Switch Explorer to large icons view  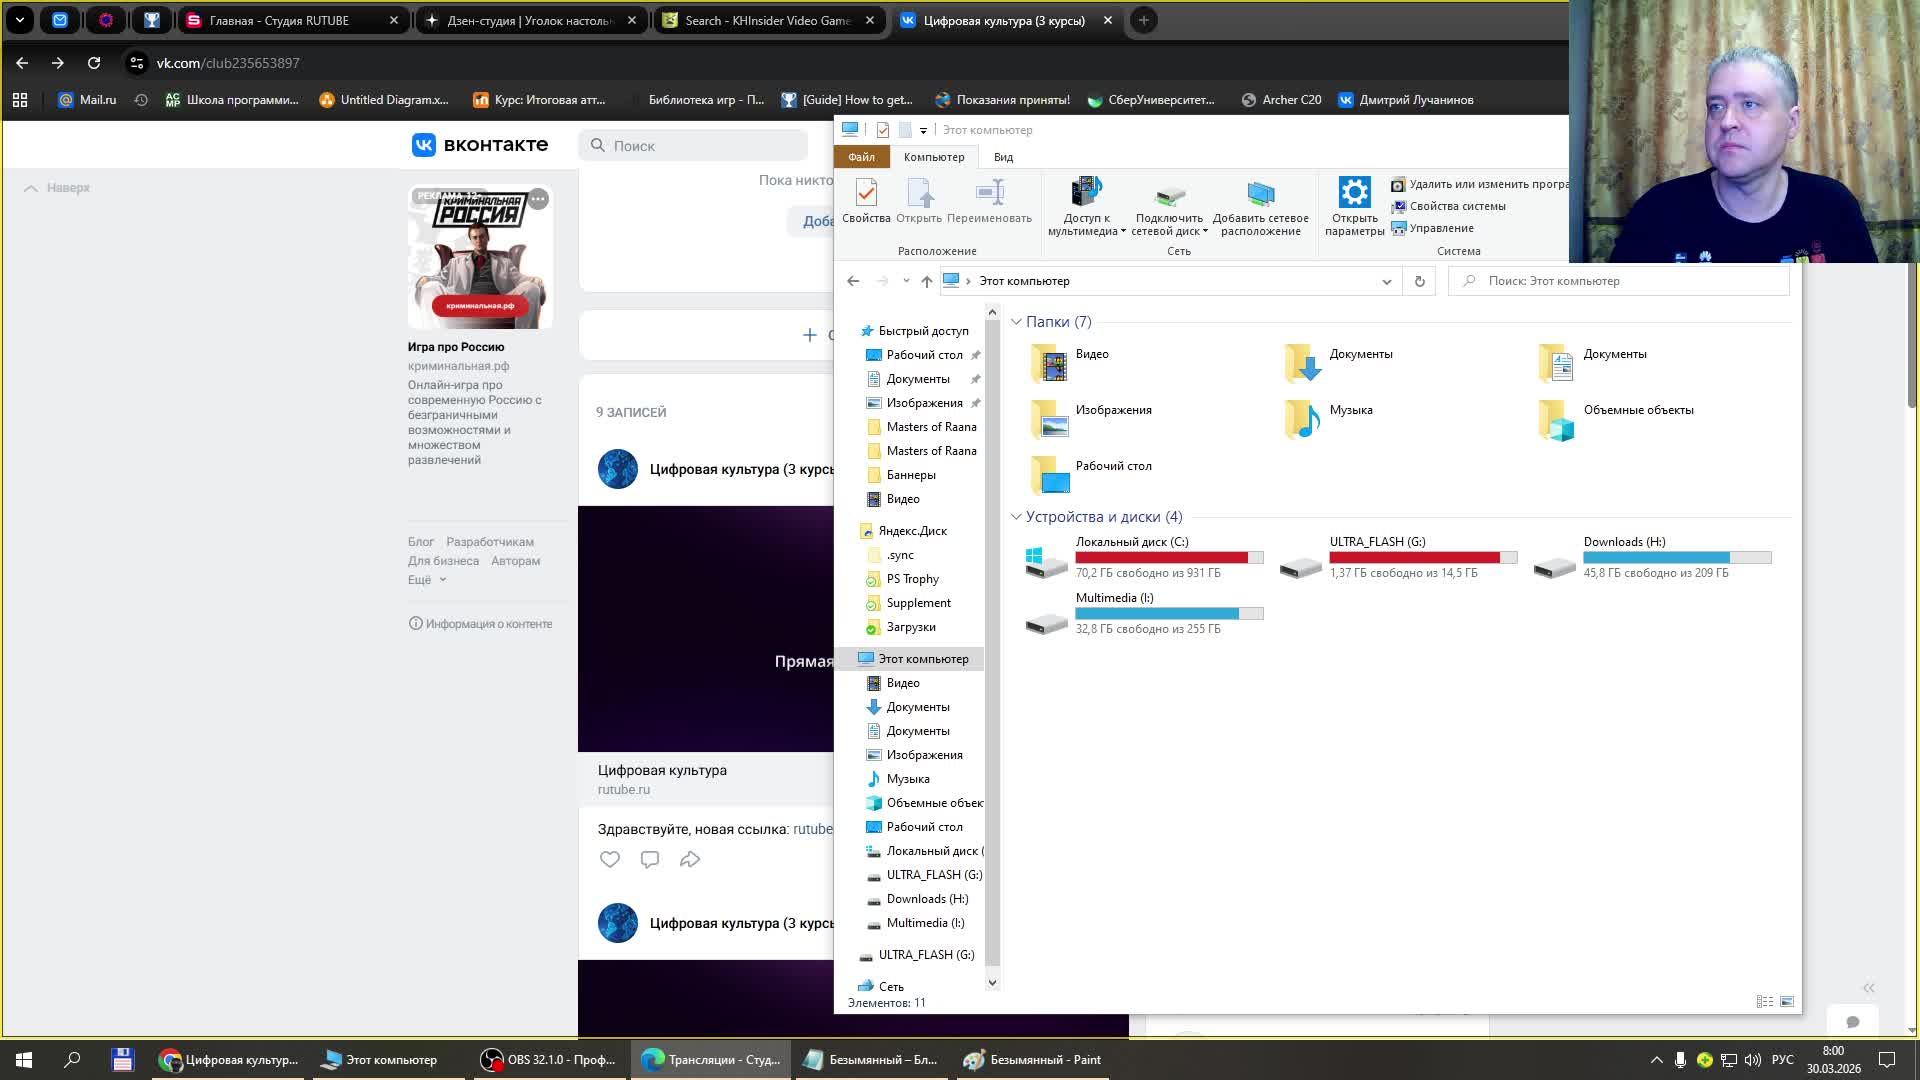[1787, 1001]
